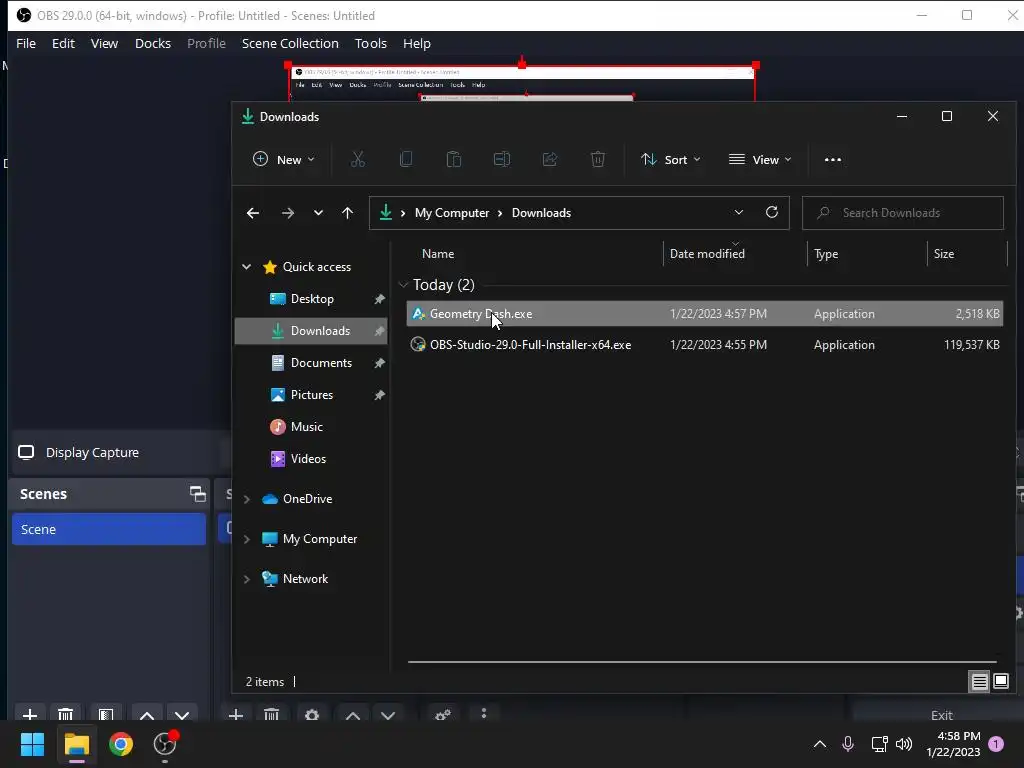1024x768 pixels.
Task: Open the OBS View menu
Action: [x=104, y=43]
